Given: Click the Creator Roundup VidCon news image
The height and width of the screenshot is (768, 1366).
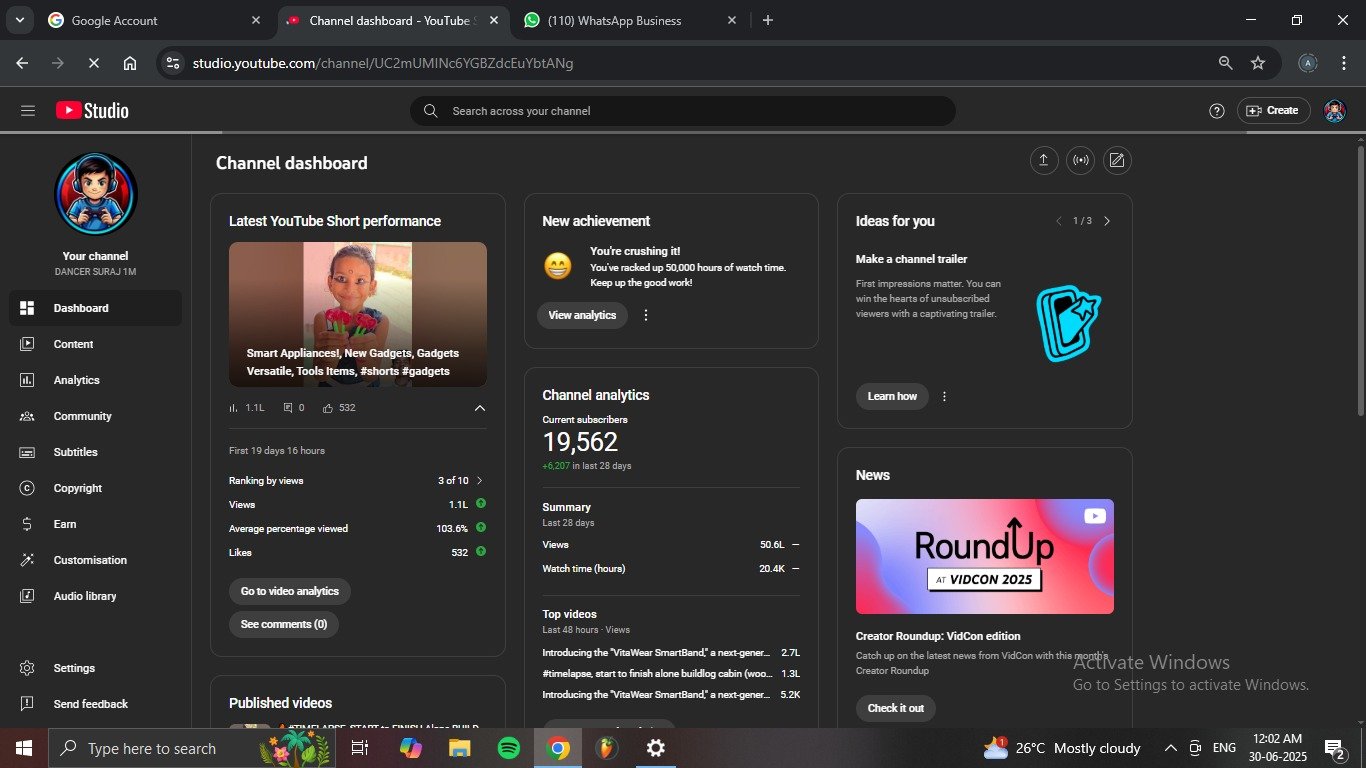Looking at the screenshot, I should point(985,556).
